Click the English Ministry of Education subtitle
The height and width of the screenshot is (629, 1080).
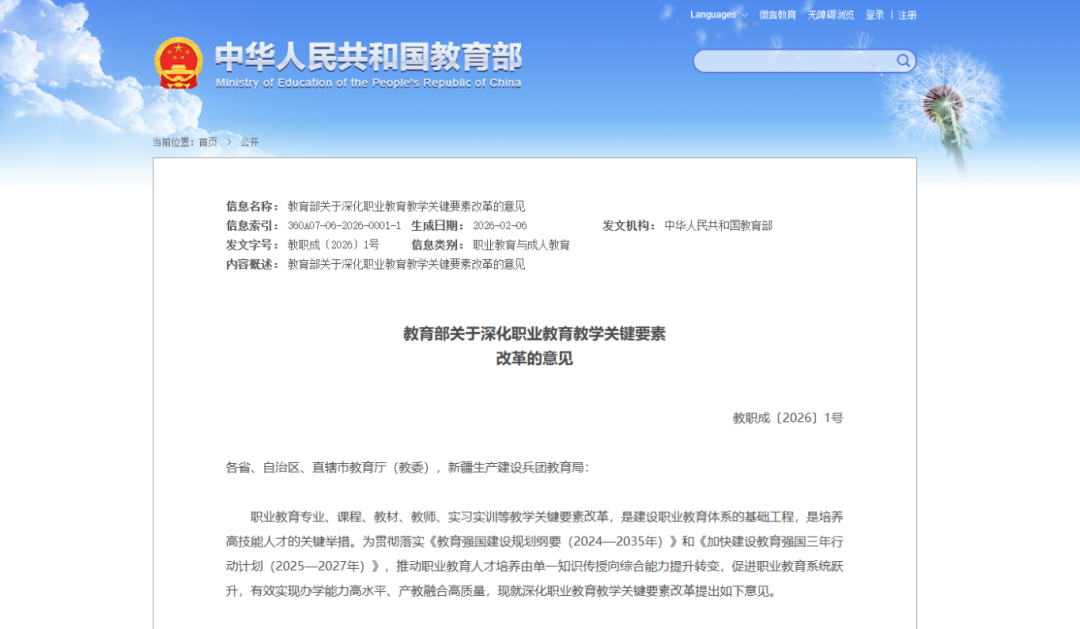pyautogui.click(x=368, y=83)
